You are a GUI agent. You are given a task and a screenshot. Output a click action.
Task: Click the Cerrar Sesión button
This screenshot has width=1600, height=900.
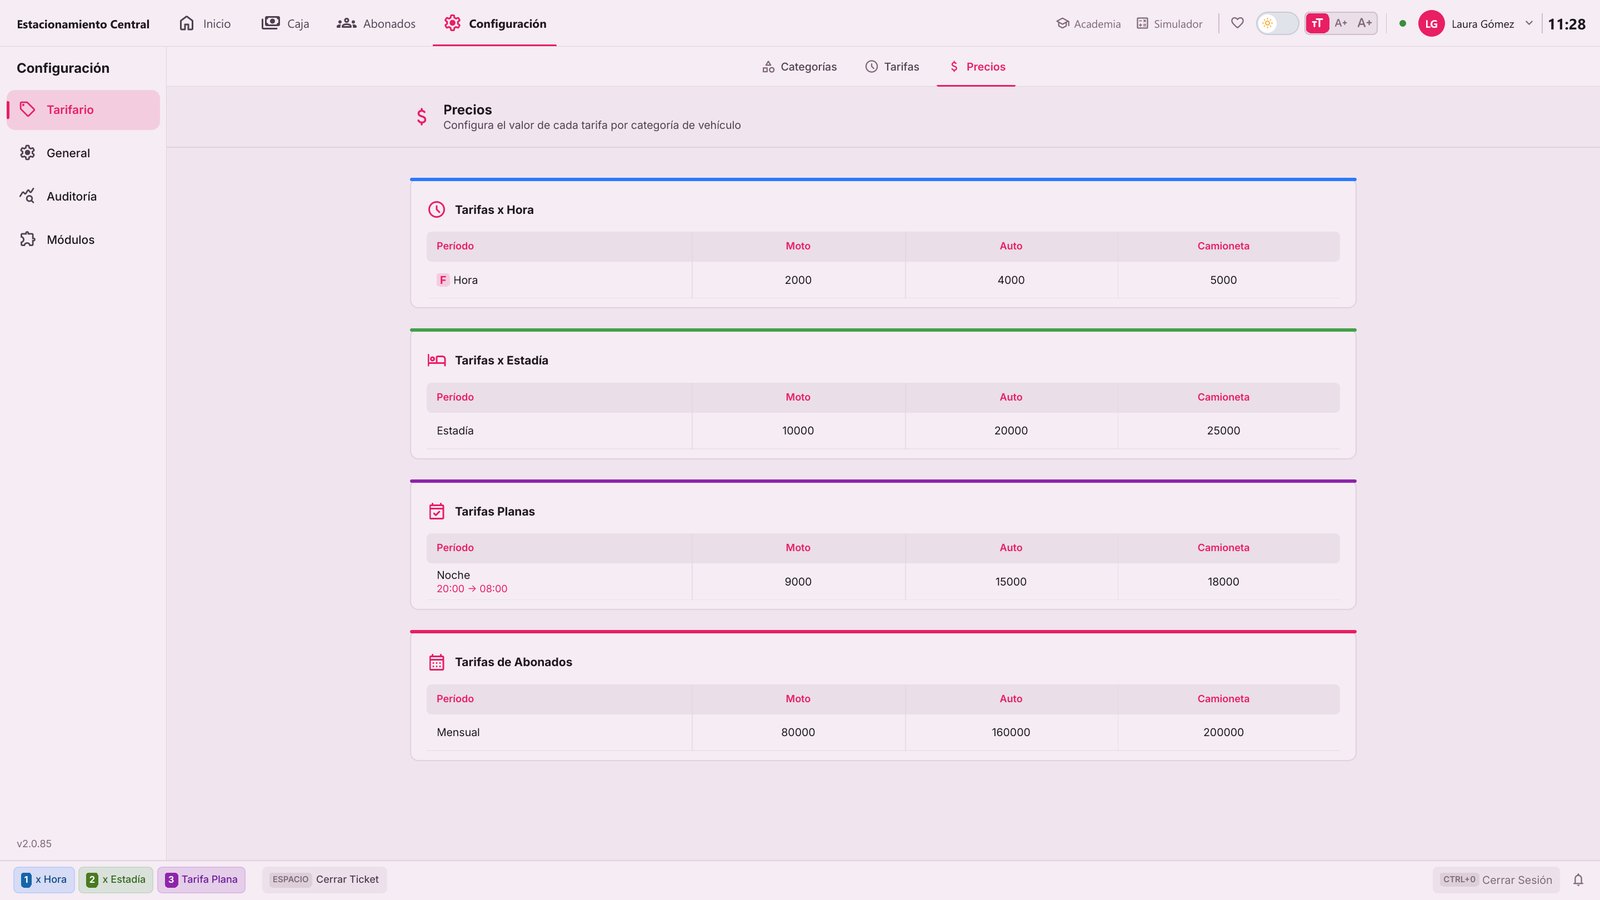click(x=1497, y=880)
